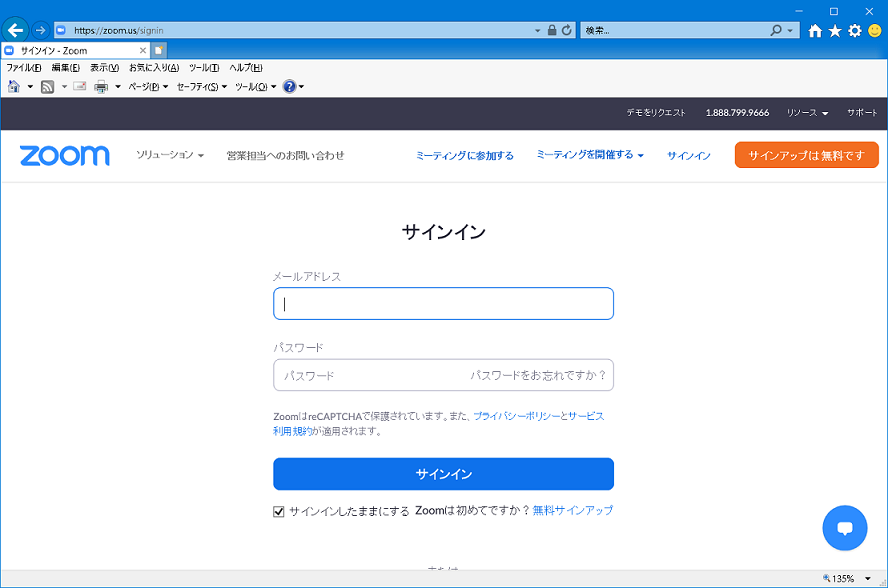This screenshot has width=888, height=588.
Task: Click the サインイン link in navigation
Action: tap(689, 155)
